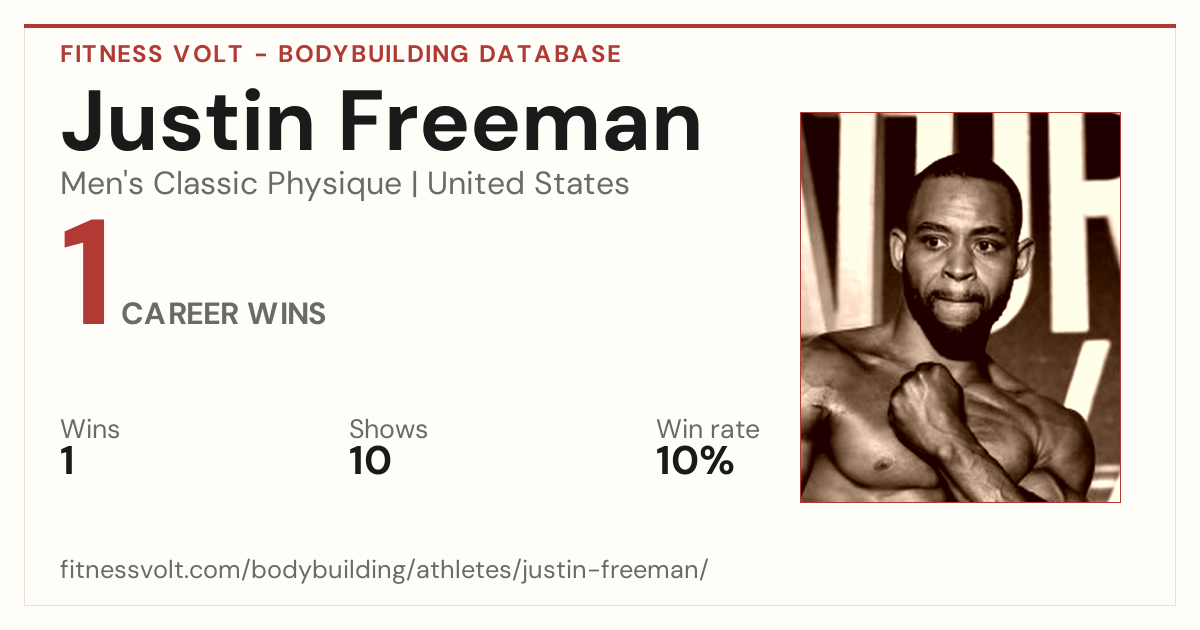Screen dimensions: 1200x630
Task: Click the United States country text
Action: tap(528, 183)
